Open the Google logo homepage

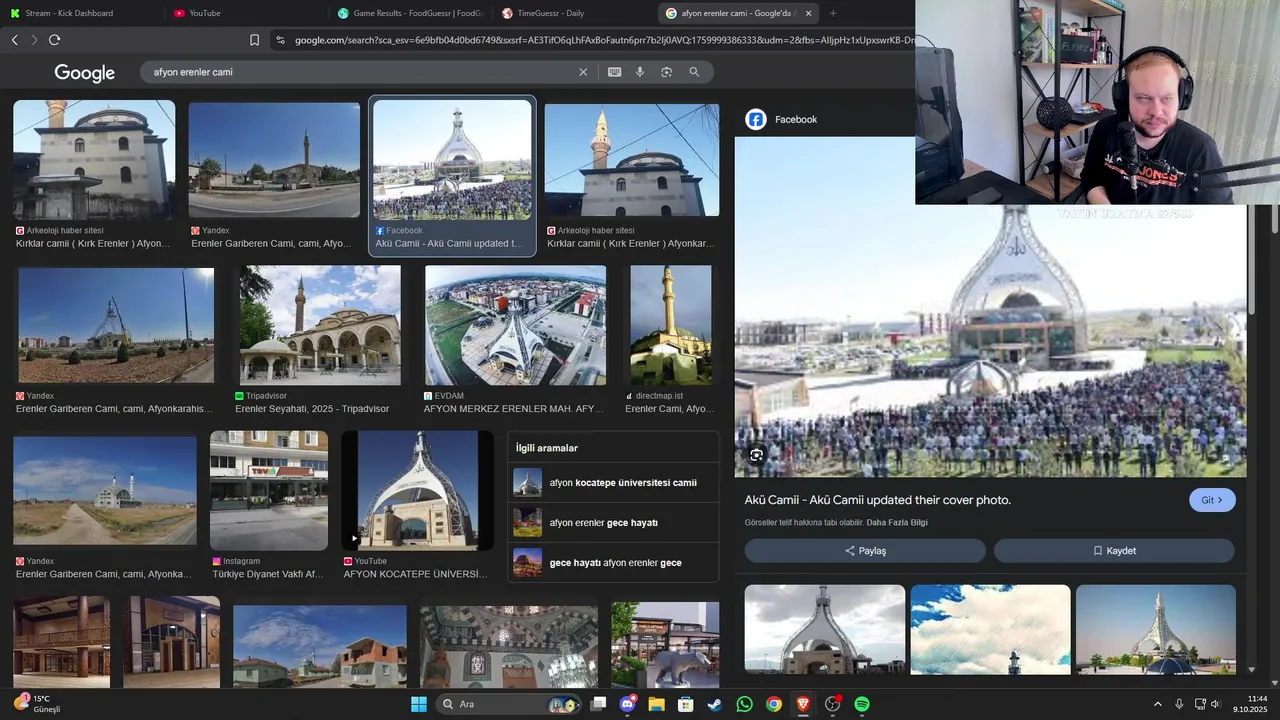[x=85, y=73]
